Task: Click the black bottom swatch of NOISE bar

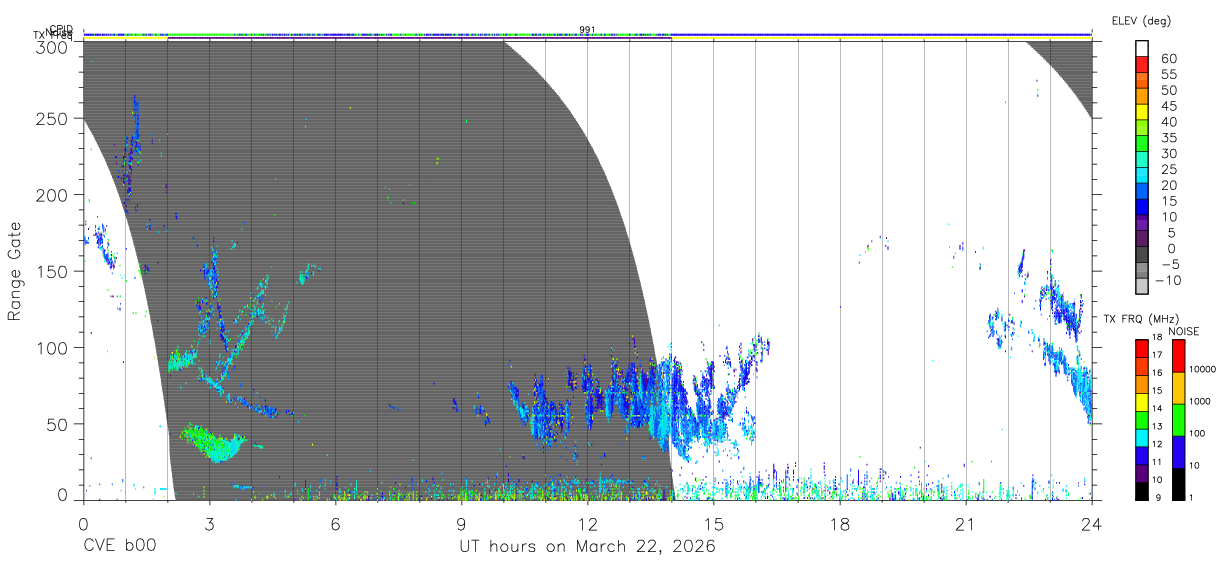Action: tap(1179, 483)
